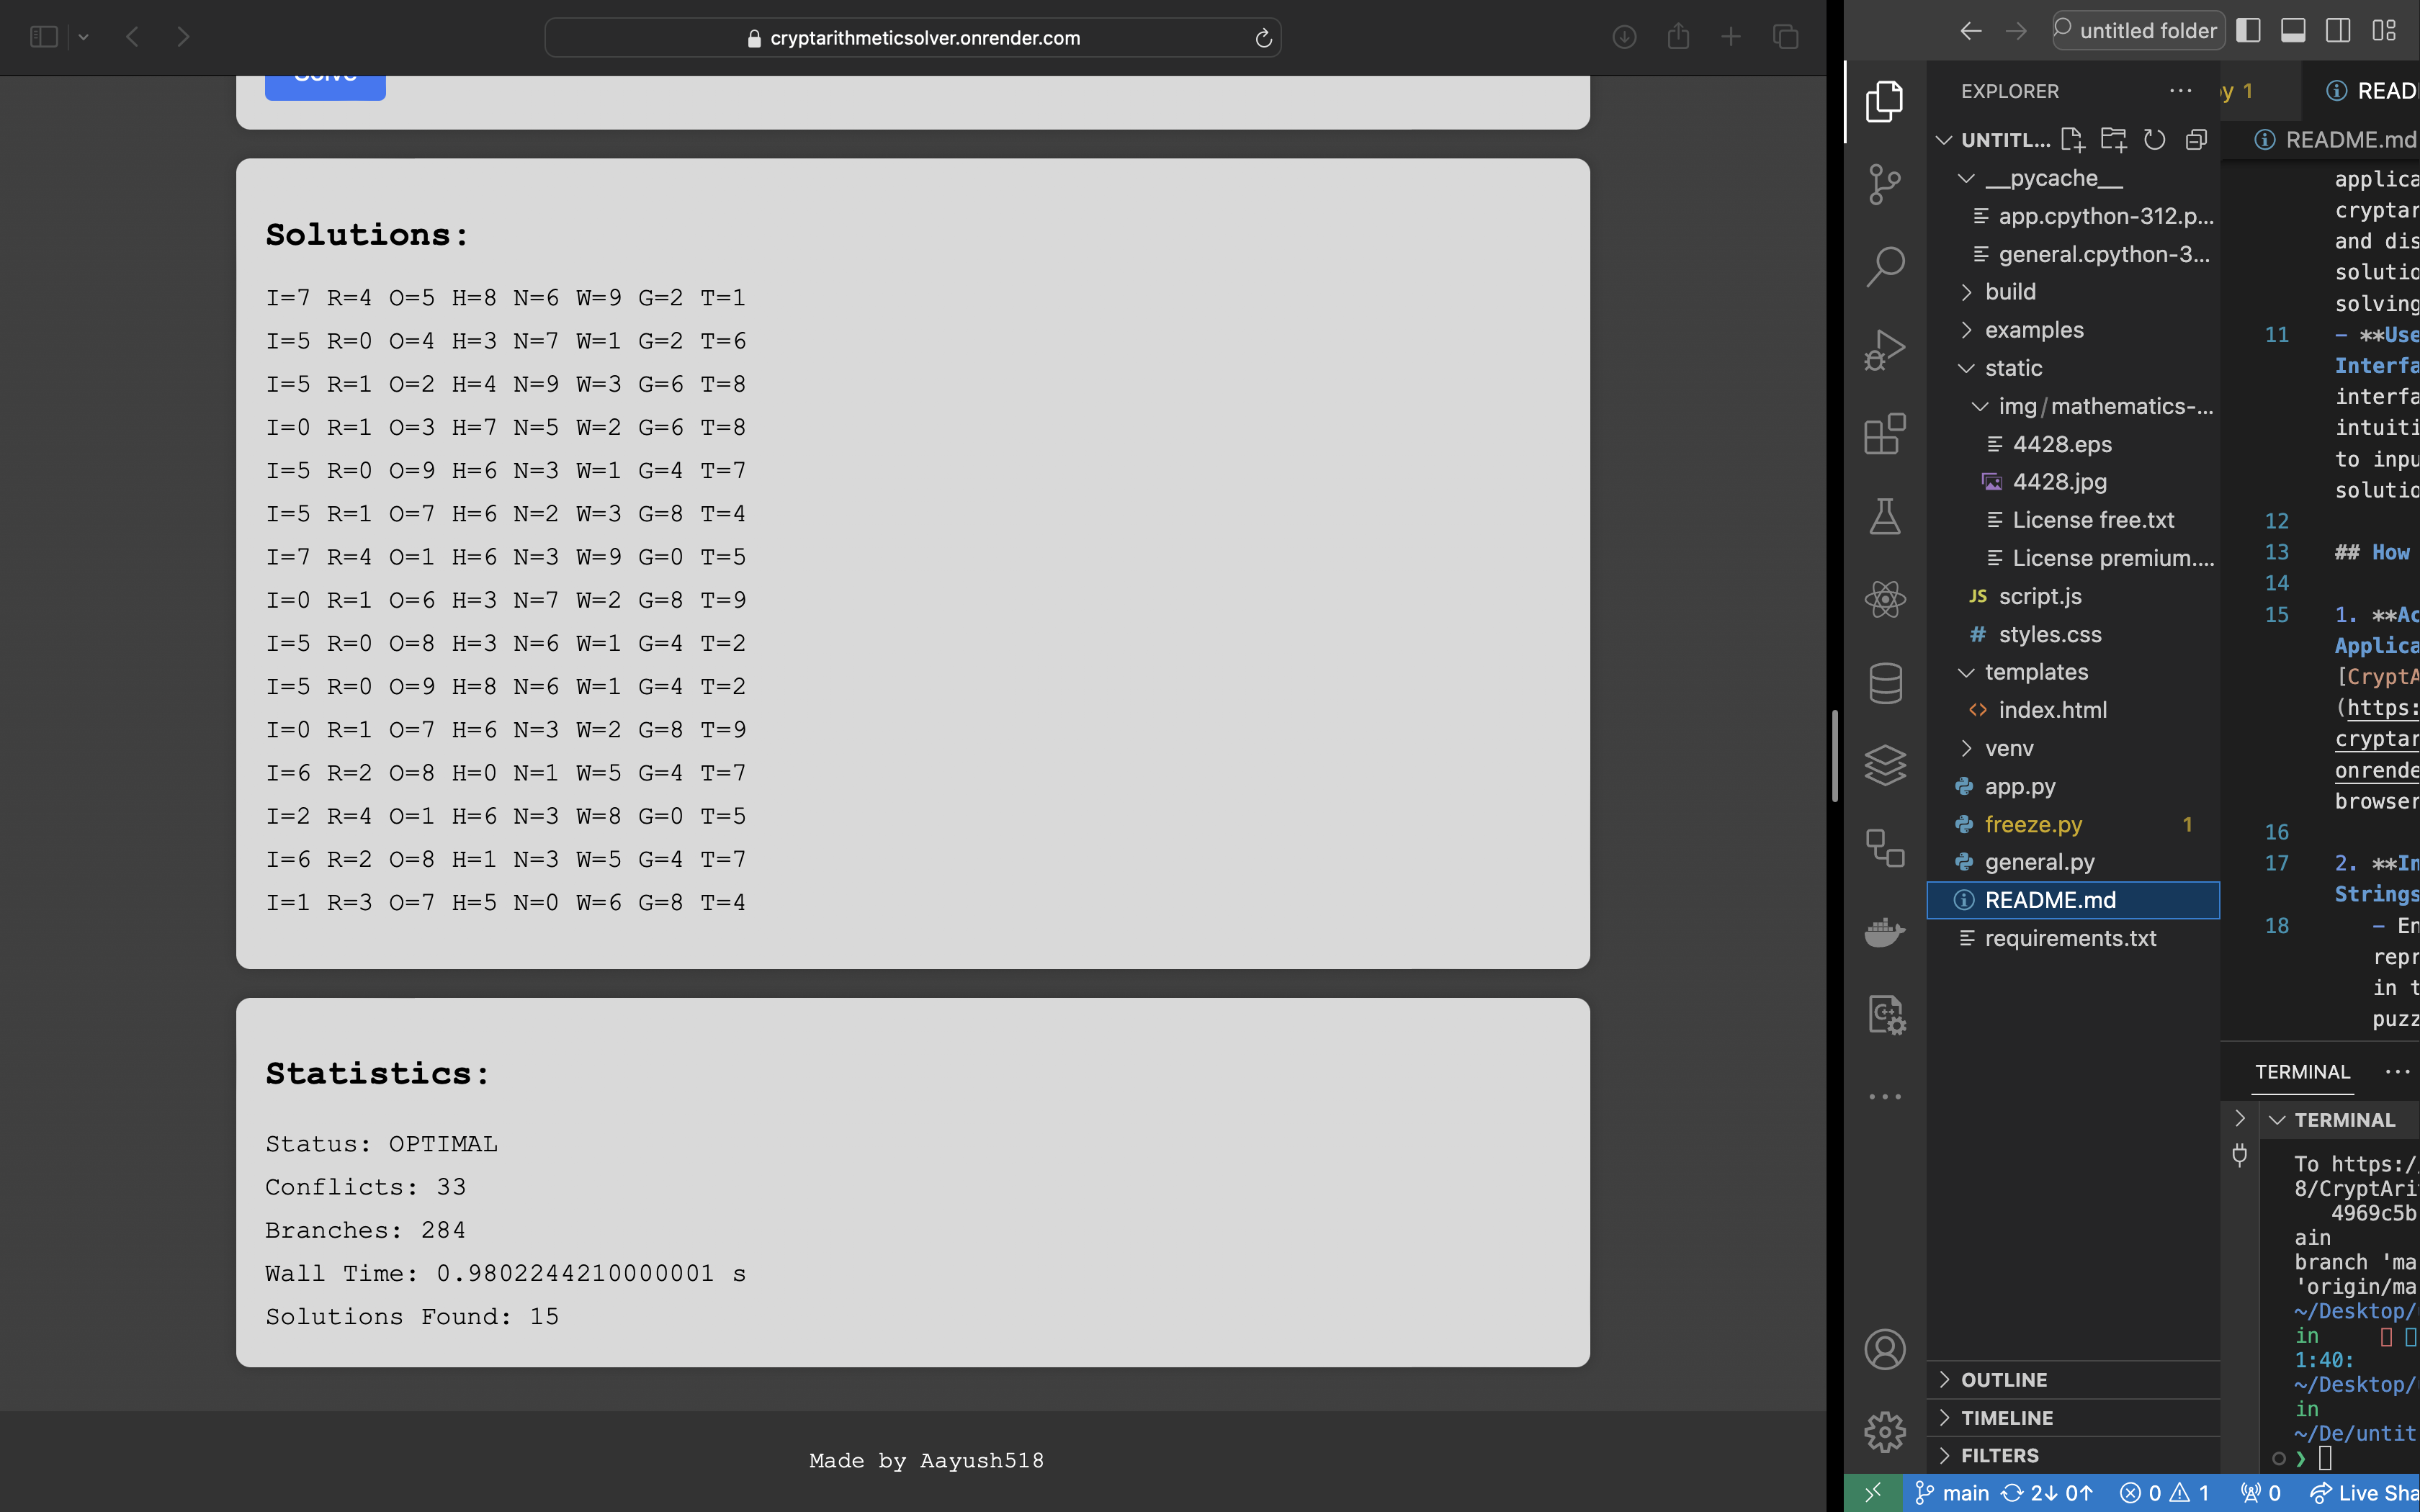Switch to the TERMINAL panel tab
Viewport: 2420px width, 1512px height.
2301,1072
